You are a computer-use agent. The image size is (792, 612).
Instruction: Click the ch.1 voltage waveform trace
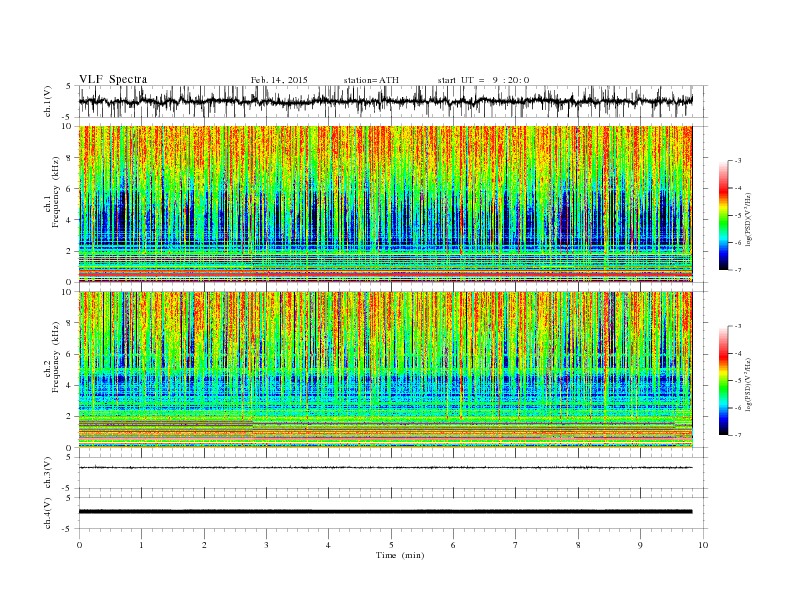(385, 101)
